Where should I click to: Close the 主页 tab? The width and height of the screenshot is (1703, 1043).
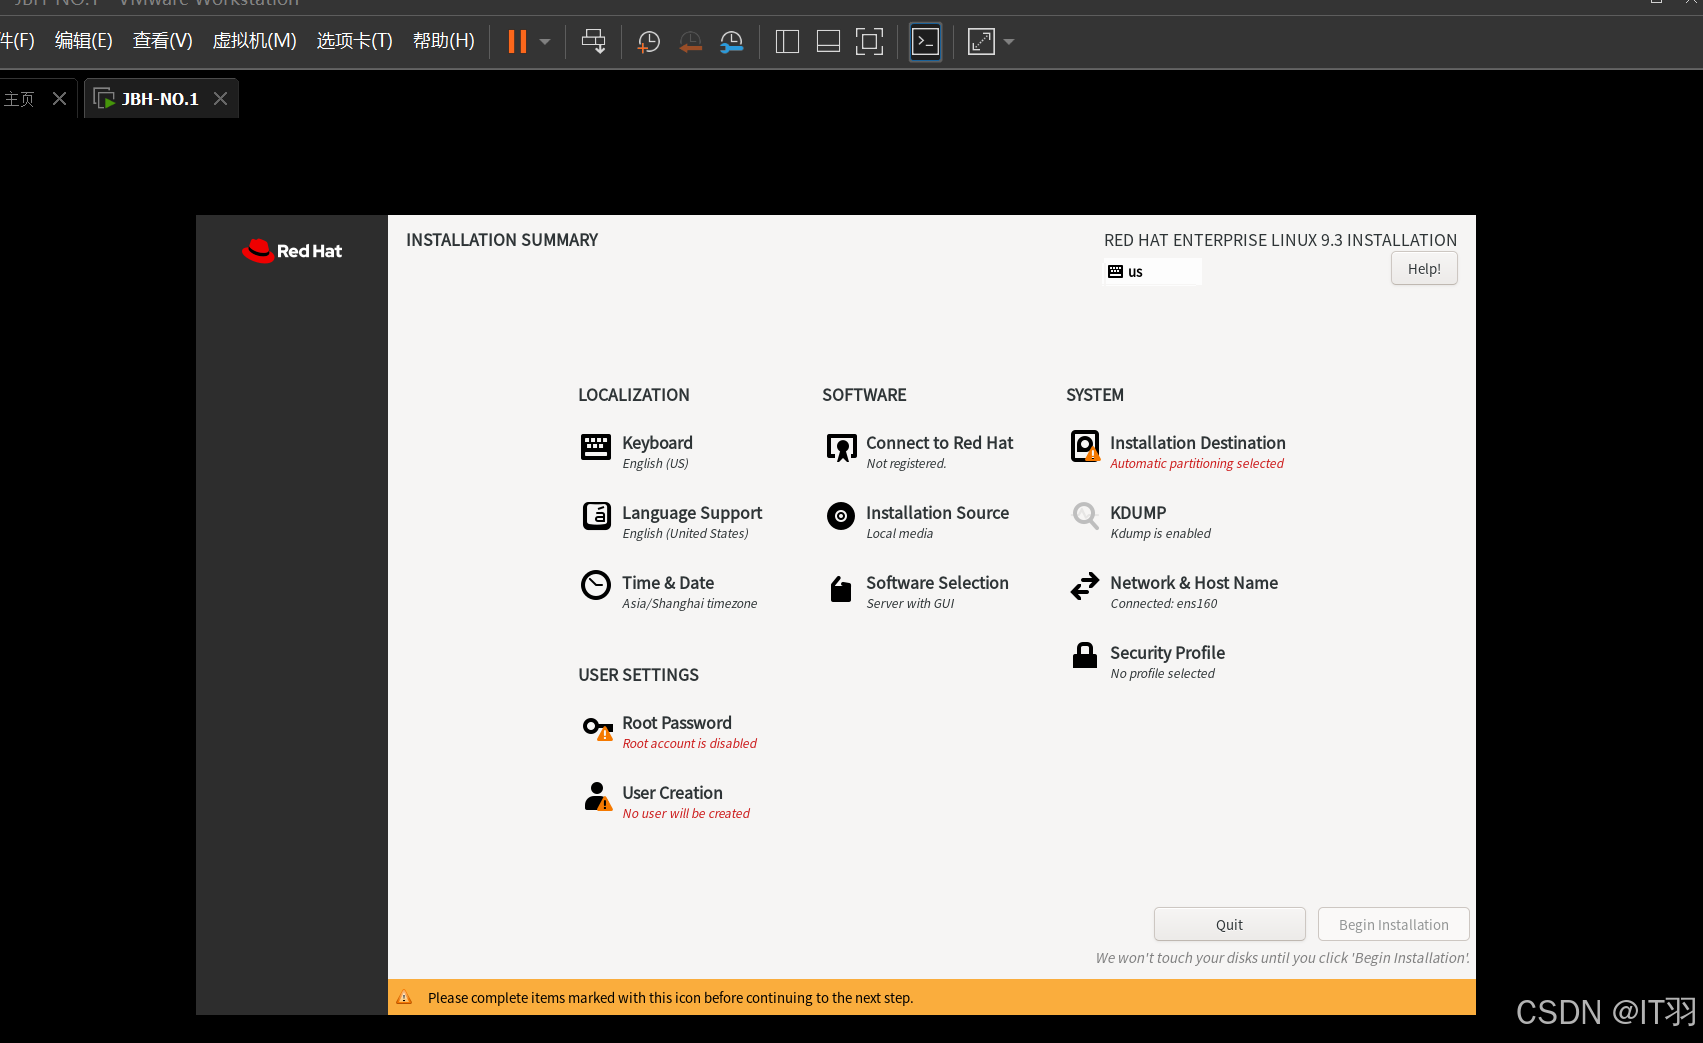59,99
